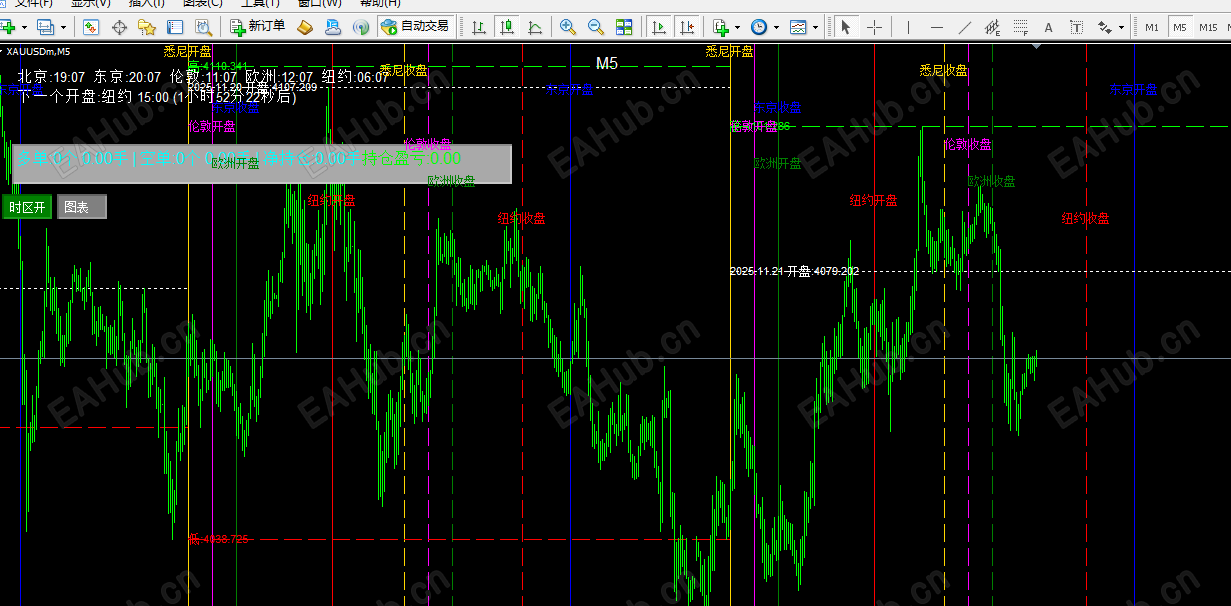Image resolution: width=1231 pixels, height=606 pixels.
Task: Switch to the M1 timeframe
Action: pyautogui.click(x=1152, y=27)
